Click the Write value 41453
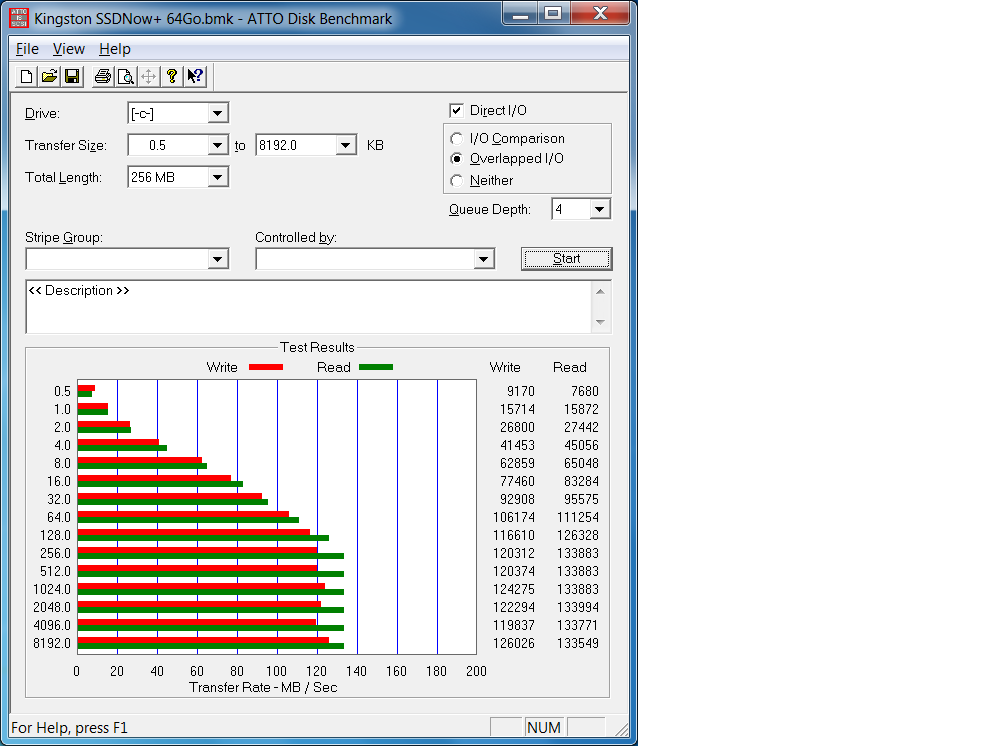Screen dimensions: 1008x746 (x=518, y=445)
